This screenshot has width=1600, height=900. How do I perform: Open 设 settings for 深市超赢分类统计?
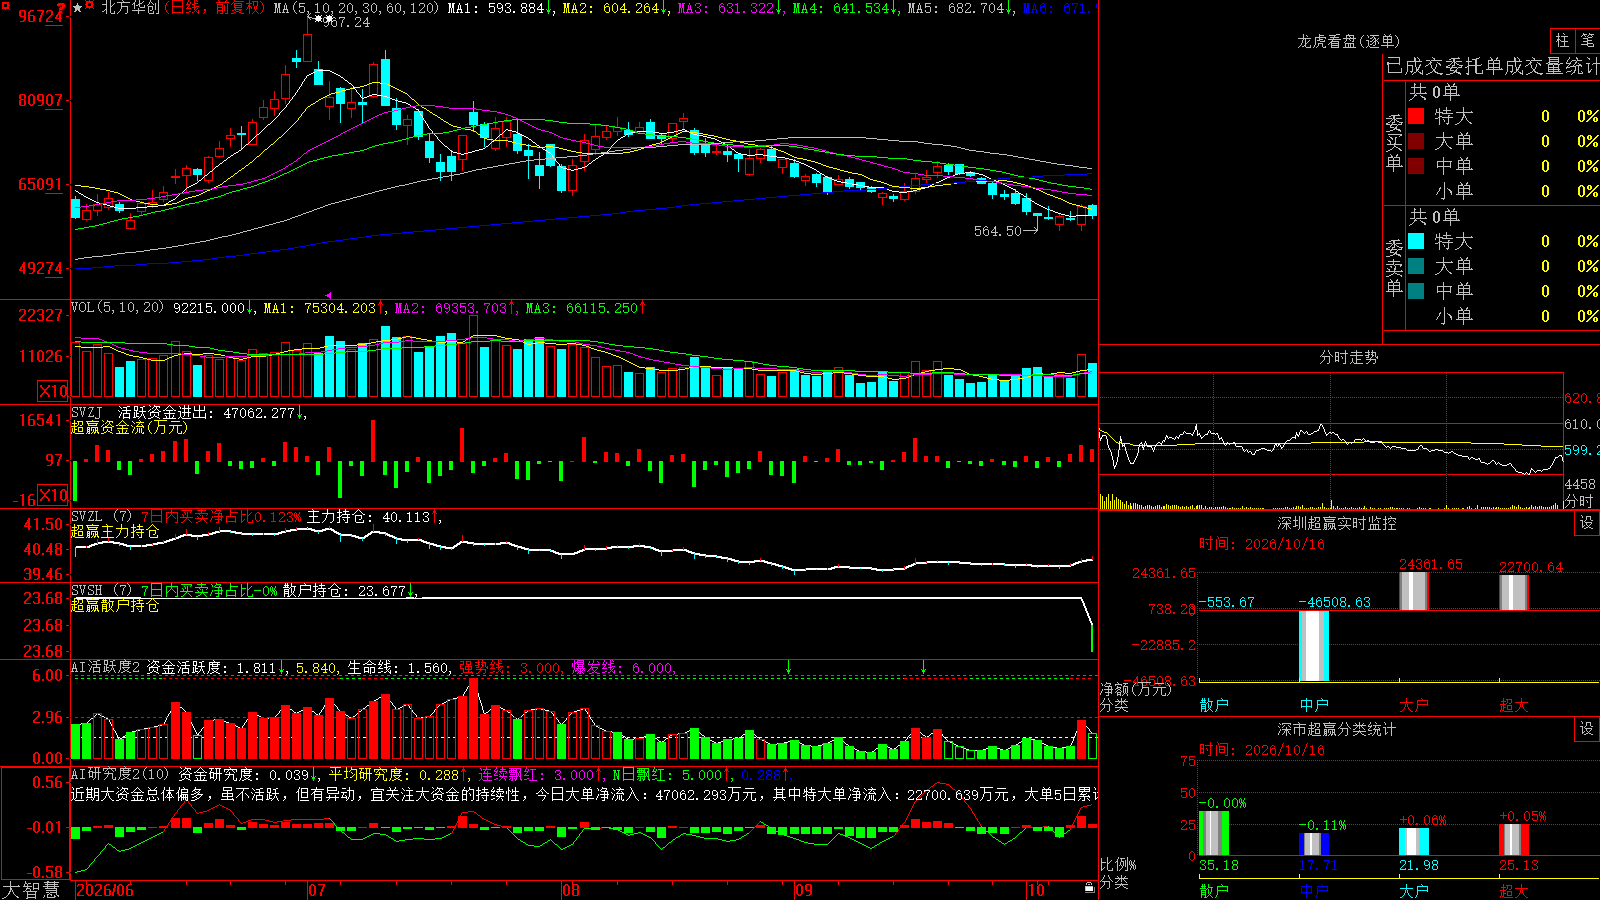pyautogui.click(x=1587, y=729)
